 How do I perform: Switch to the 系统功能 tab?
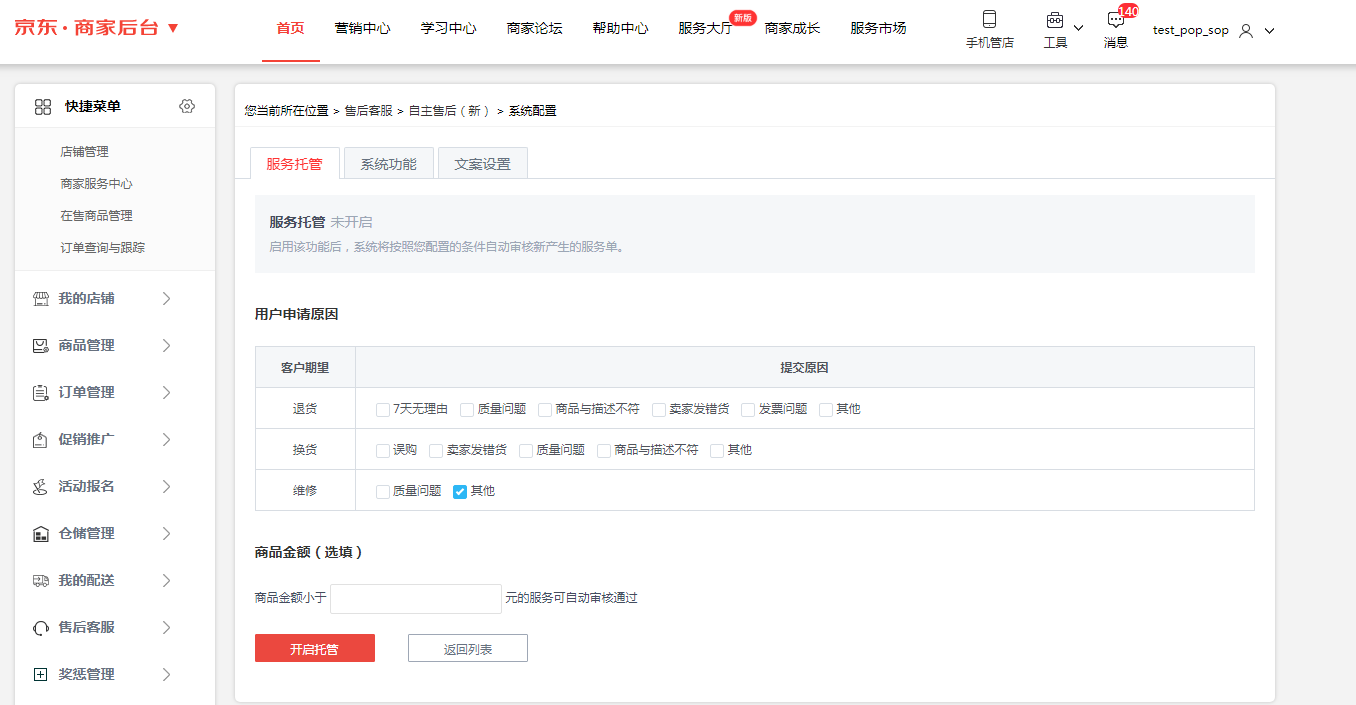(388, 164)
